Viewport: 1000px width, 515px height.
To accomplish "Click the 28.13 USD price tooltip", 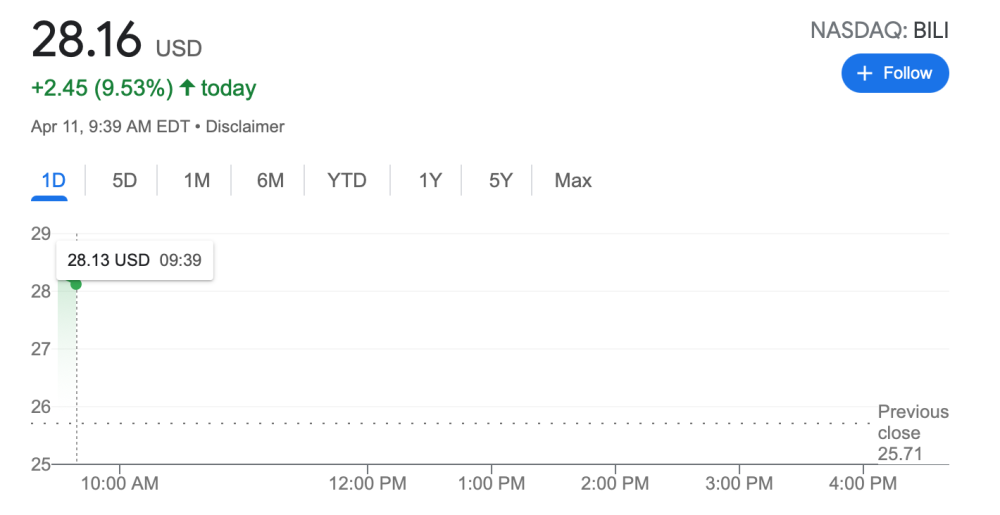I will (135, 260).
